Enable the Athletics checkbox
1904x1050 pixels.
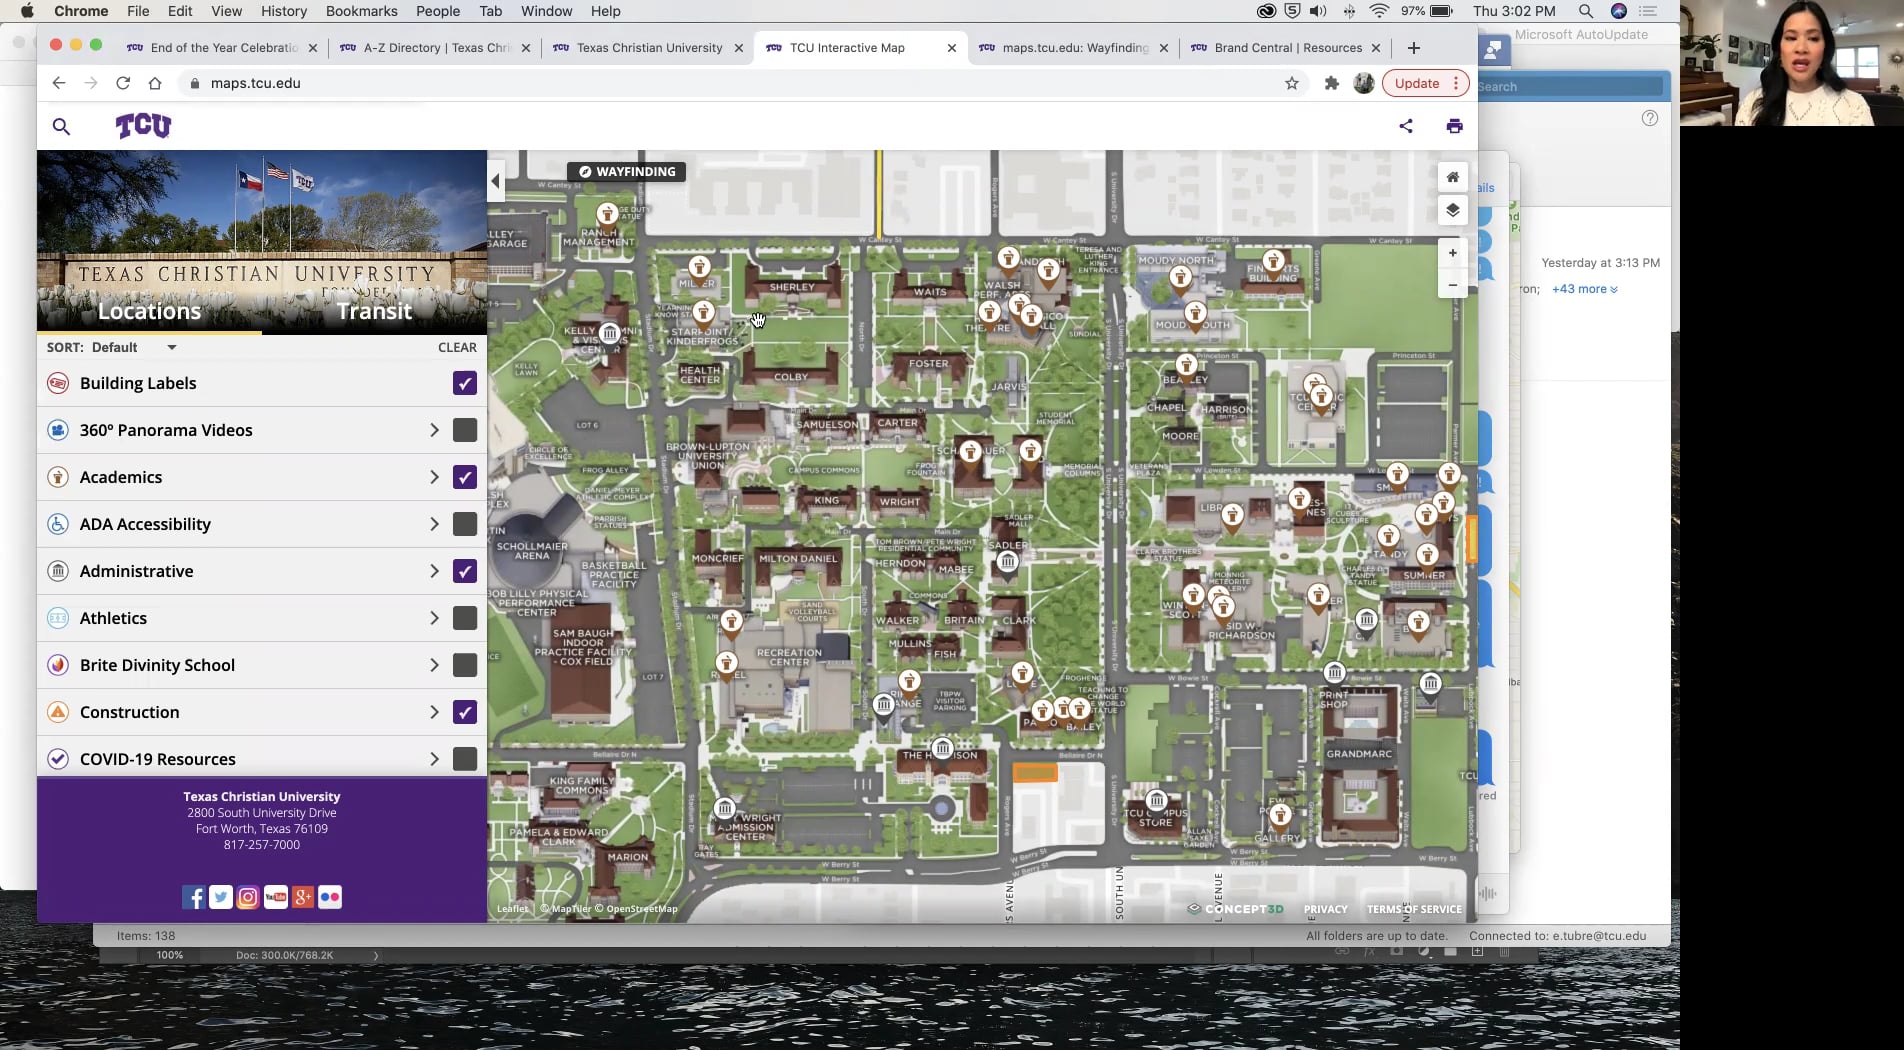[464, 618]
